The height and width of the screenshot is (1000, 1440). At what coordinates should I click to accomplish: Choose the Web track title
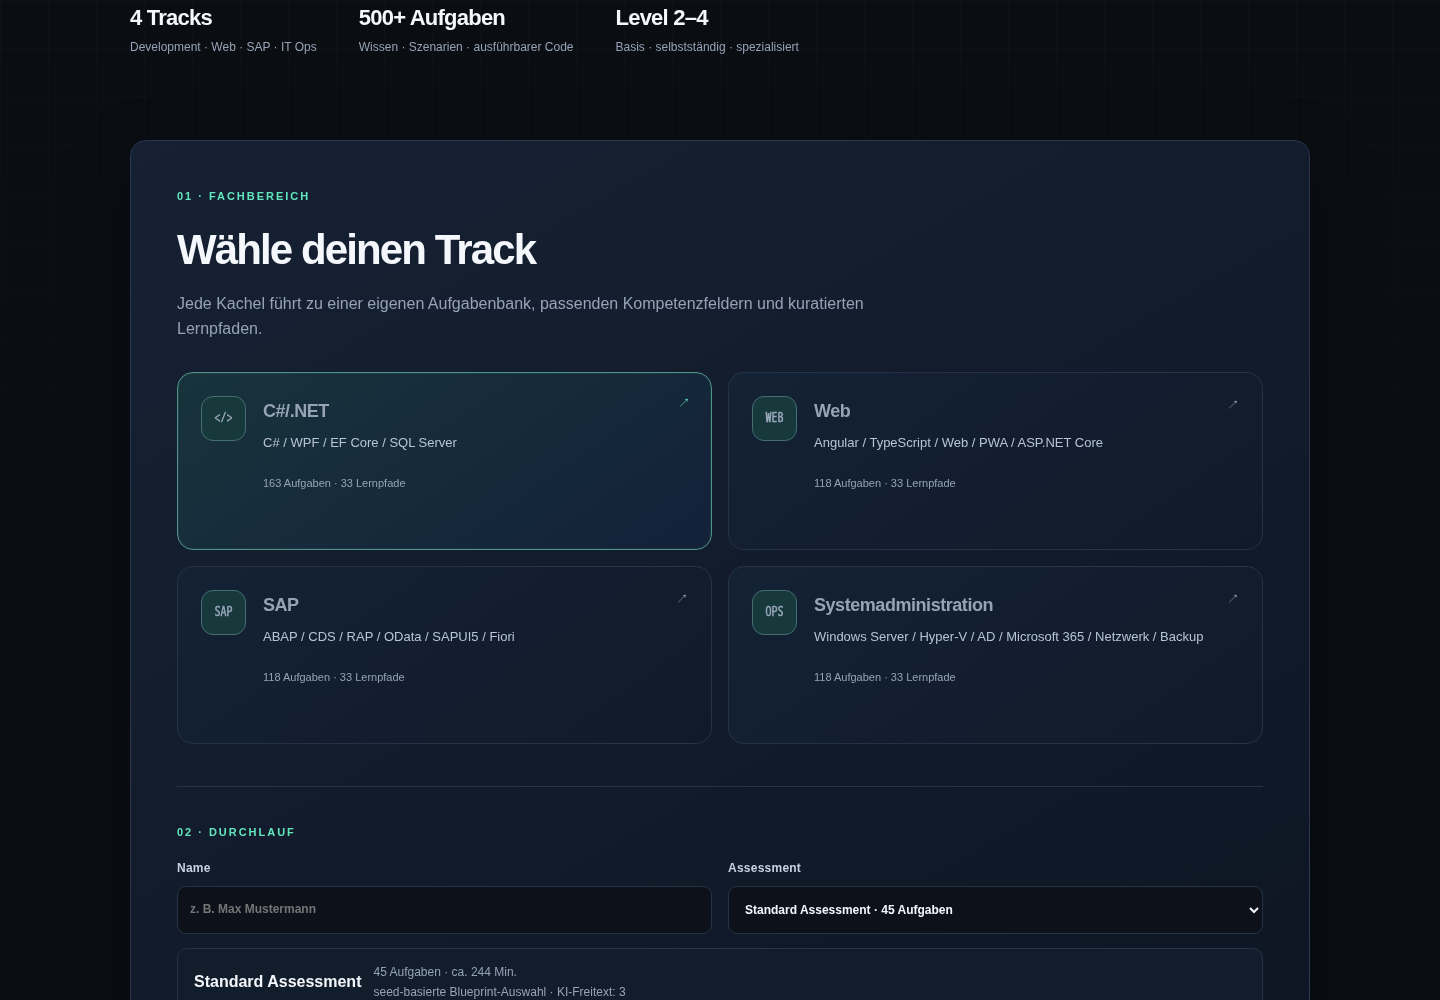tap(832, 411)
